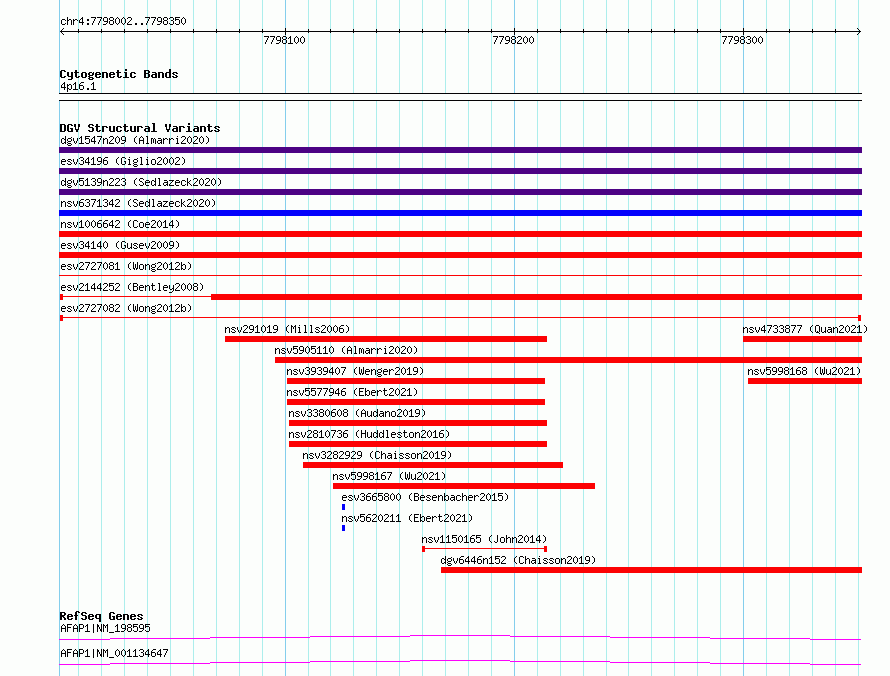
Task: Click the AFAP1|NM_198595 gene label
Action: [105, 628]
